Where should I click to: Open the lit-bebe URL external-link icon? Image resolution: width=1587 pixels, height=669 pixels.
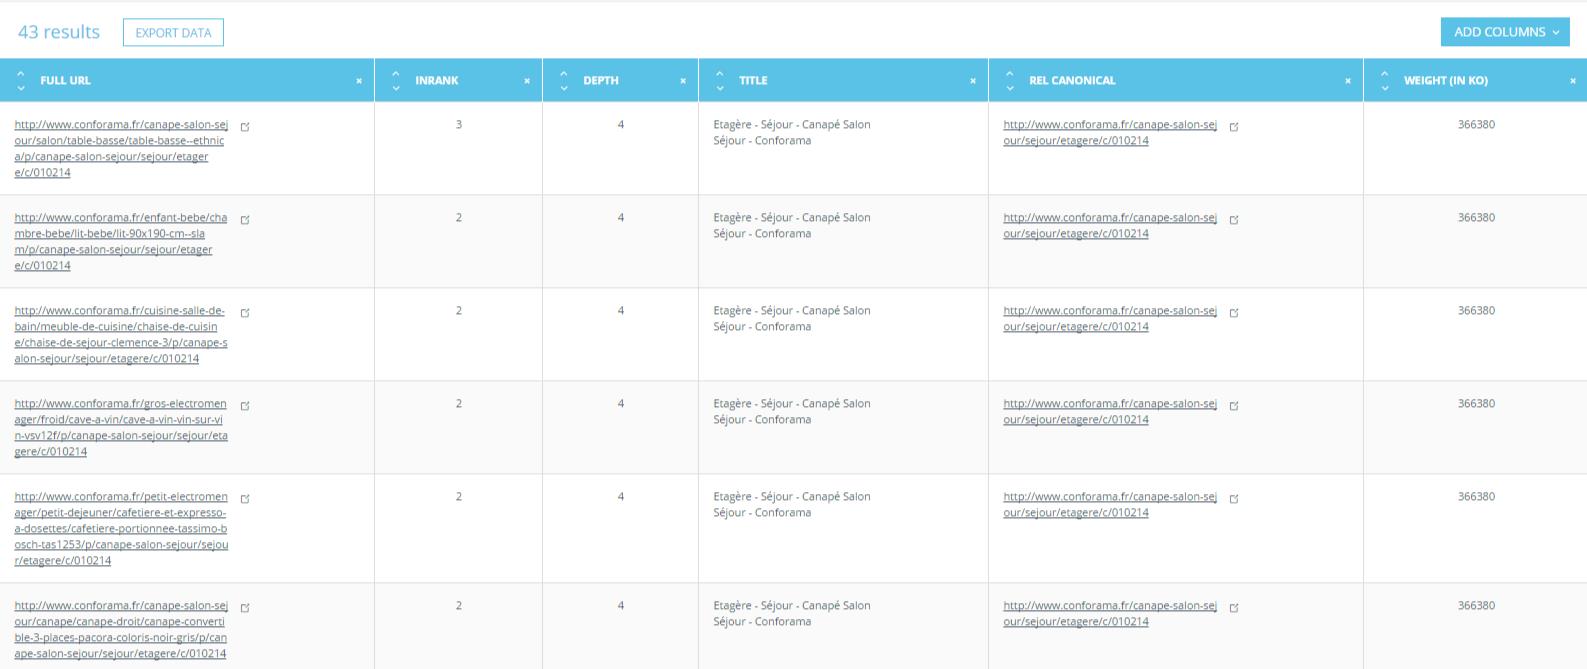pyautogui.click(x=245, y=220)
